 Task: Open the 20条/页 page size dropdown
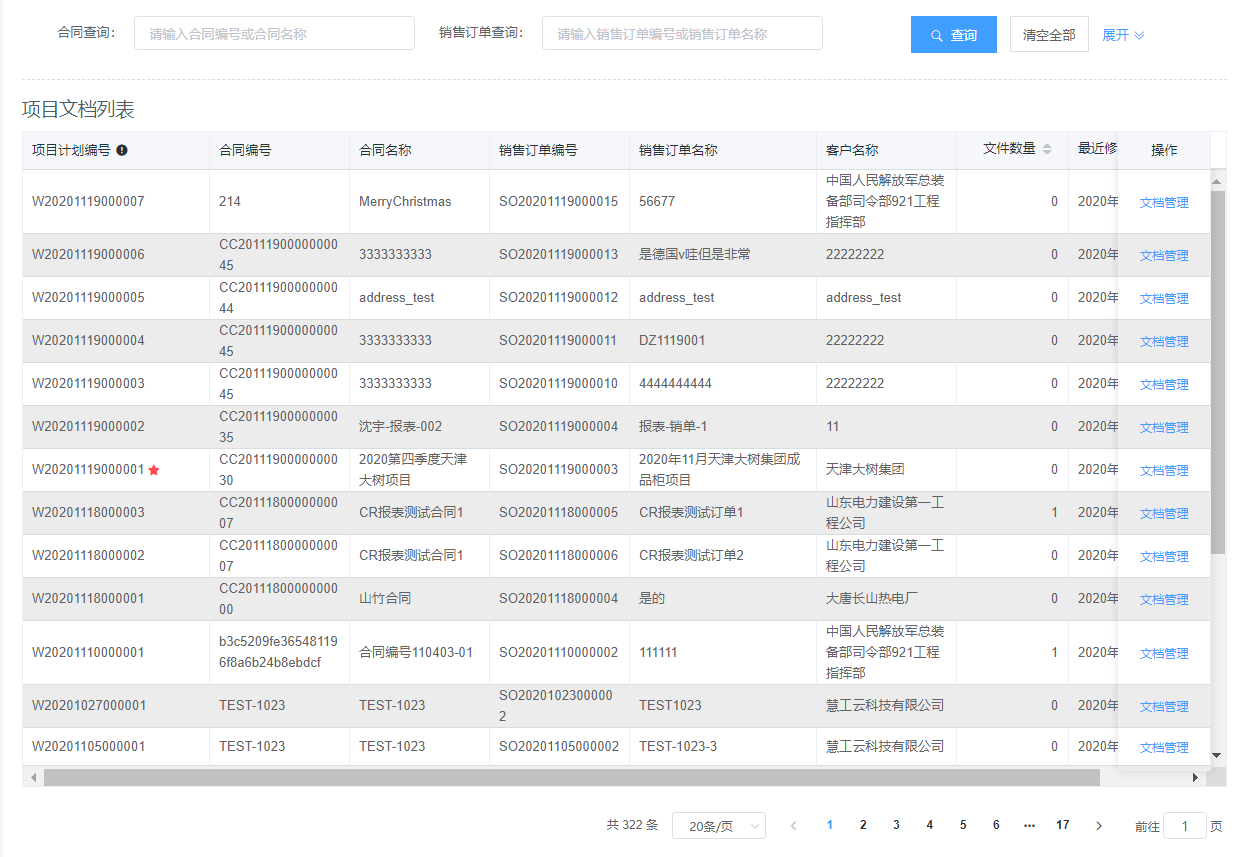pyautogui.click(x=719, y=826)
